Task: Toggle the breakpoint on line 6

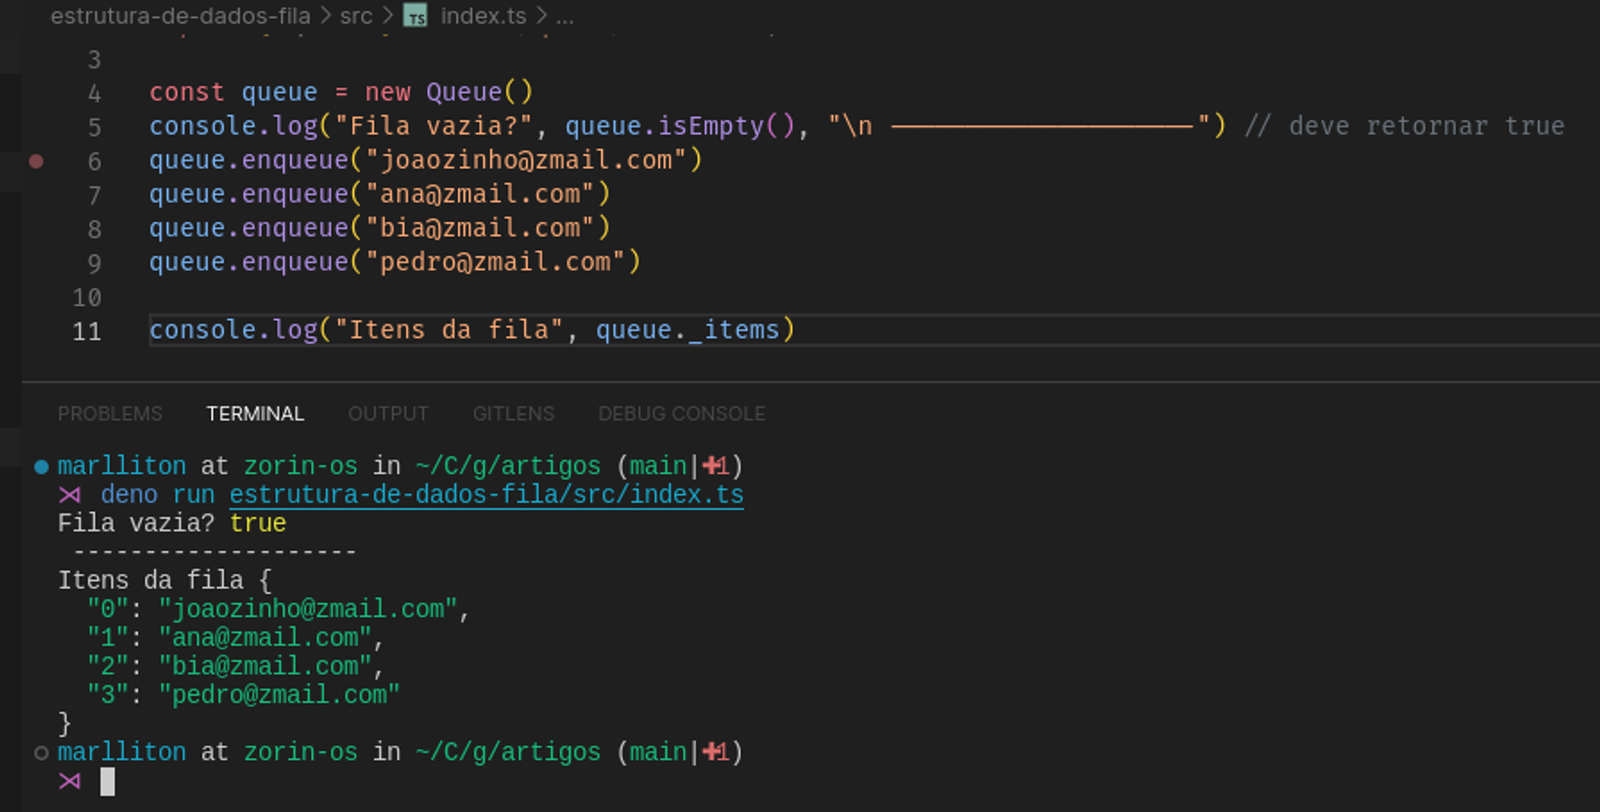Action: click(x=36, y=161)
